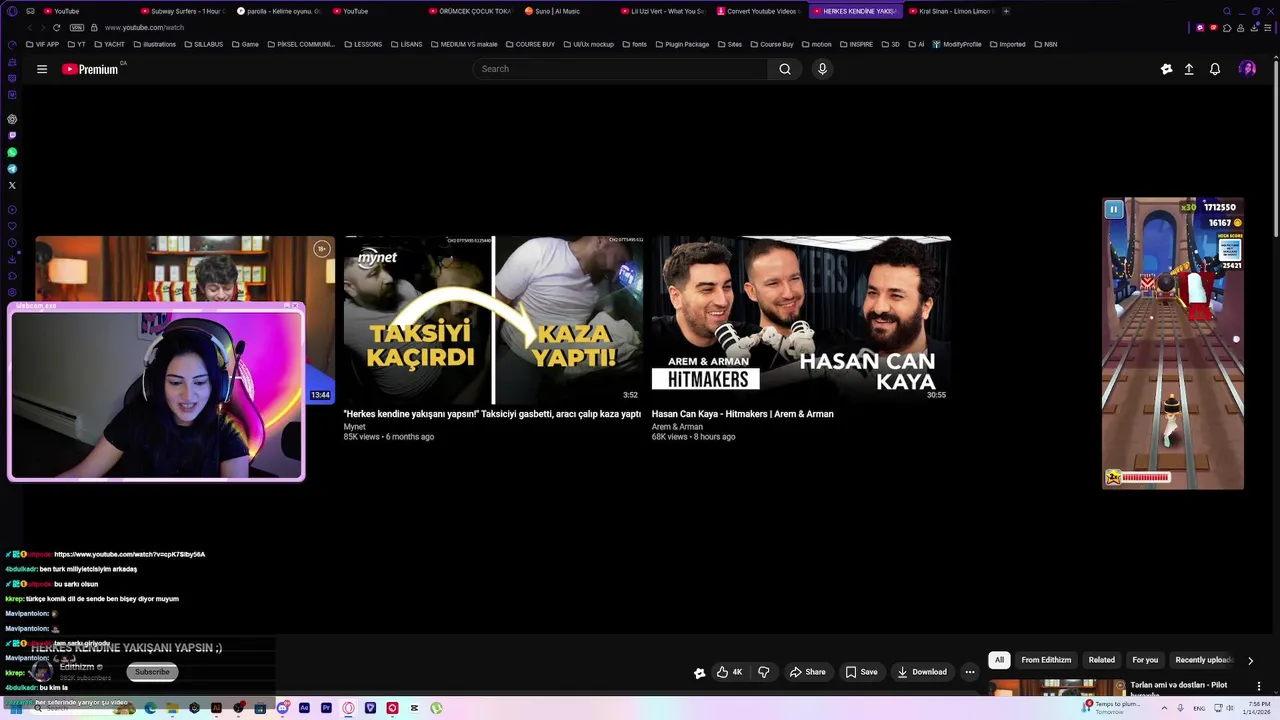Open the Mynet channel name link

click(x=354, y=427)
